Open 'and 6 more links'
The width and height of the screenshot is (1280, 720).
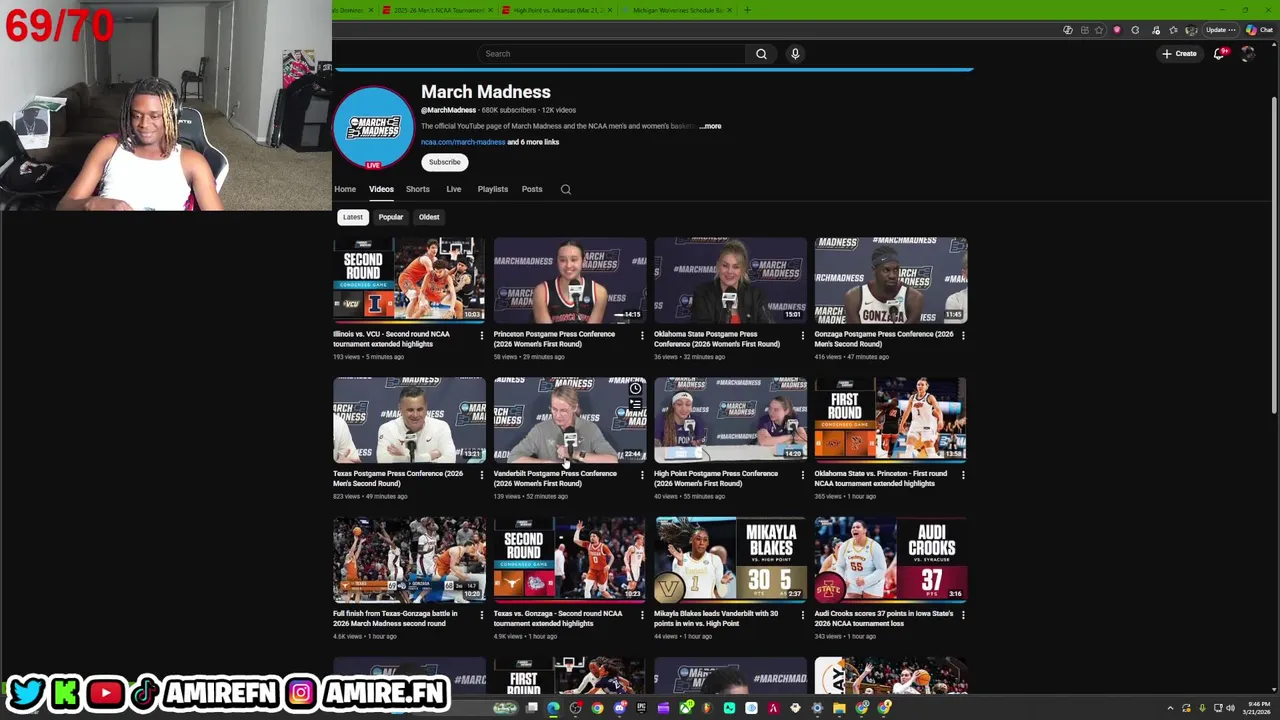(533, 142)
